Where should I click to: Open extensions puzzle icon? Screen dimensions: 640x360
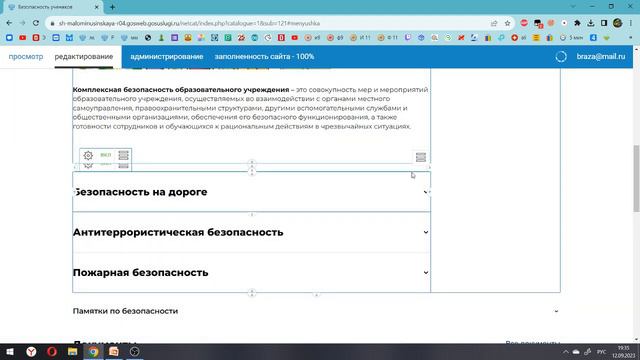tap(577, 23)
